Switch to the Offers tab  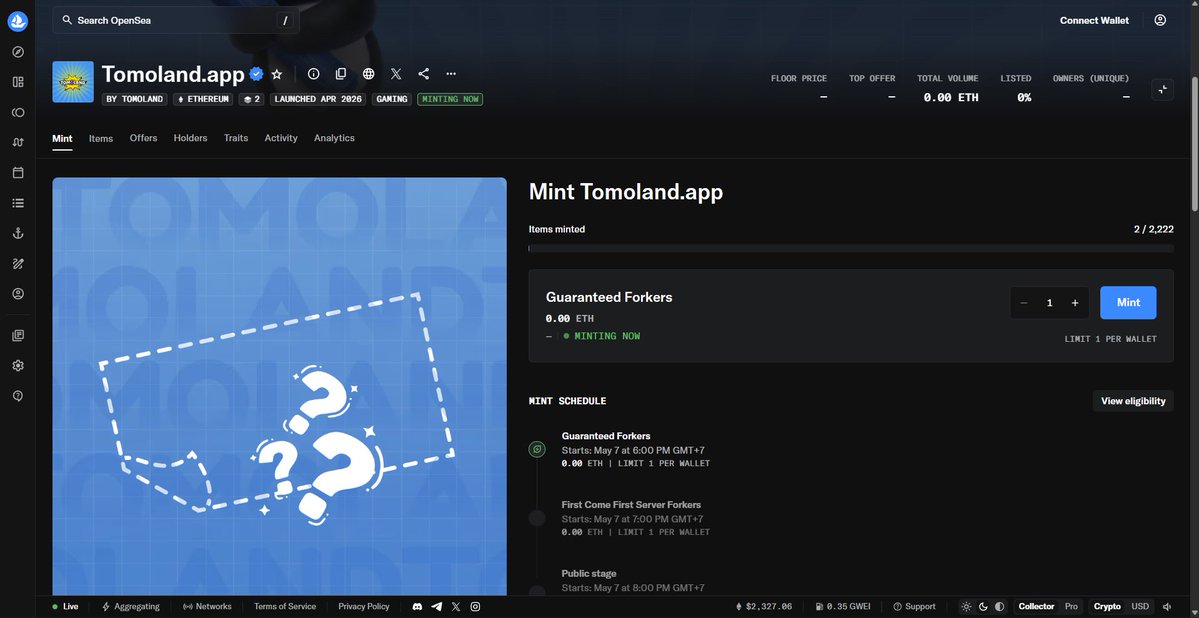tap(143, 138)
